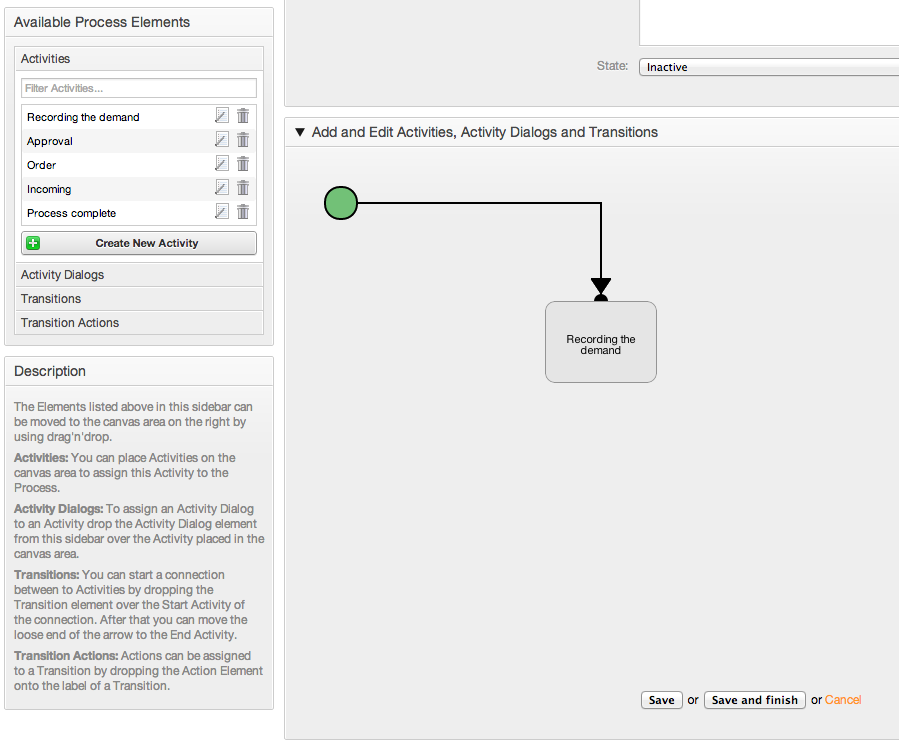Image resolution: width=899 pixels, height=750 pixels.
Task: Delete the Incoming activity
Action: [x=243, y=188]
